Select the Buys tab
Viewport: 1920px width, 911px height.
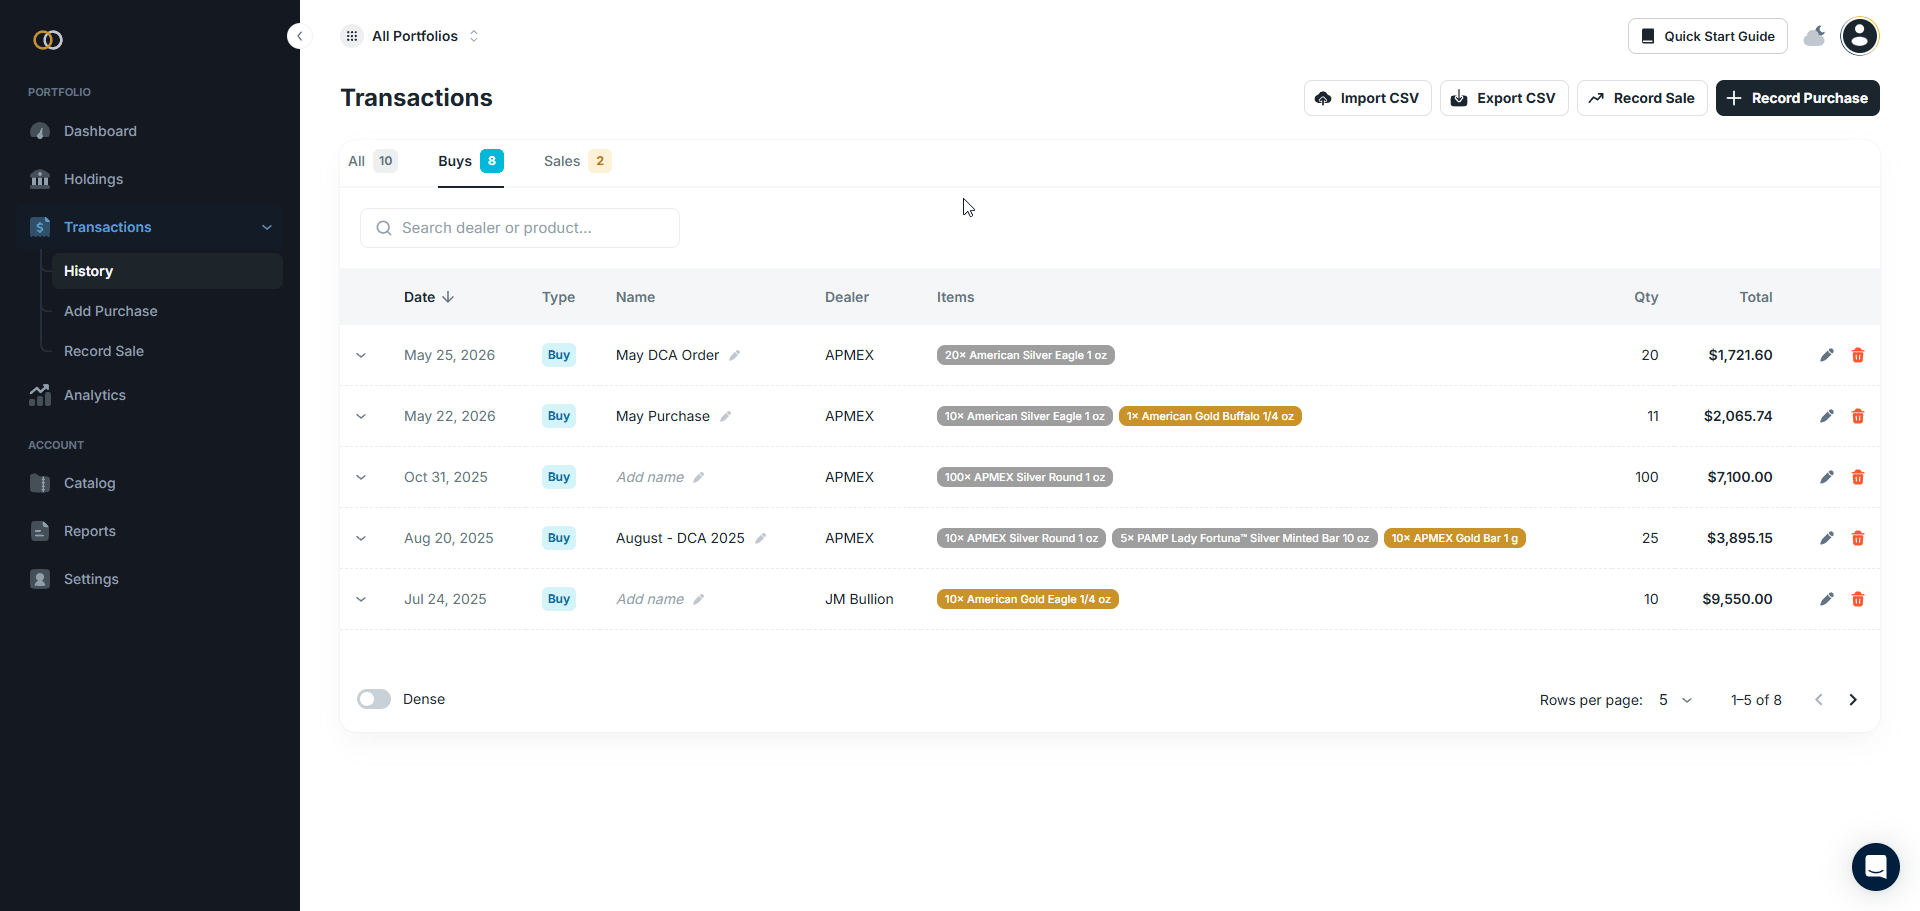pos(471,161)
